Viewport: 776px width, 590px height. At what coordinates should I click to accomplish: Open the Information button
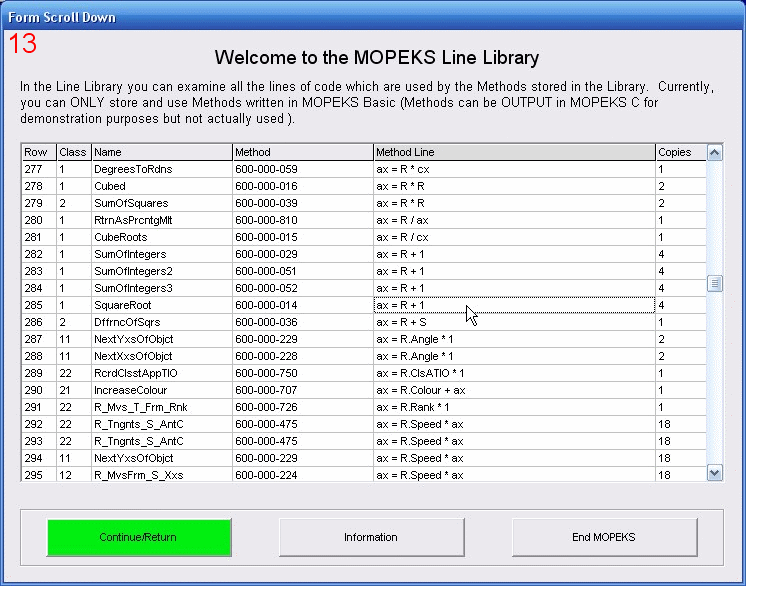371,537
